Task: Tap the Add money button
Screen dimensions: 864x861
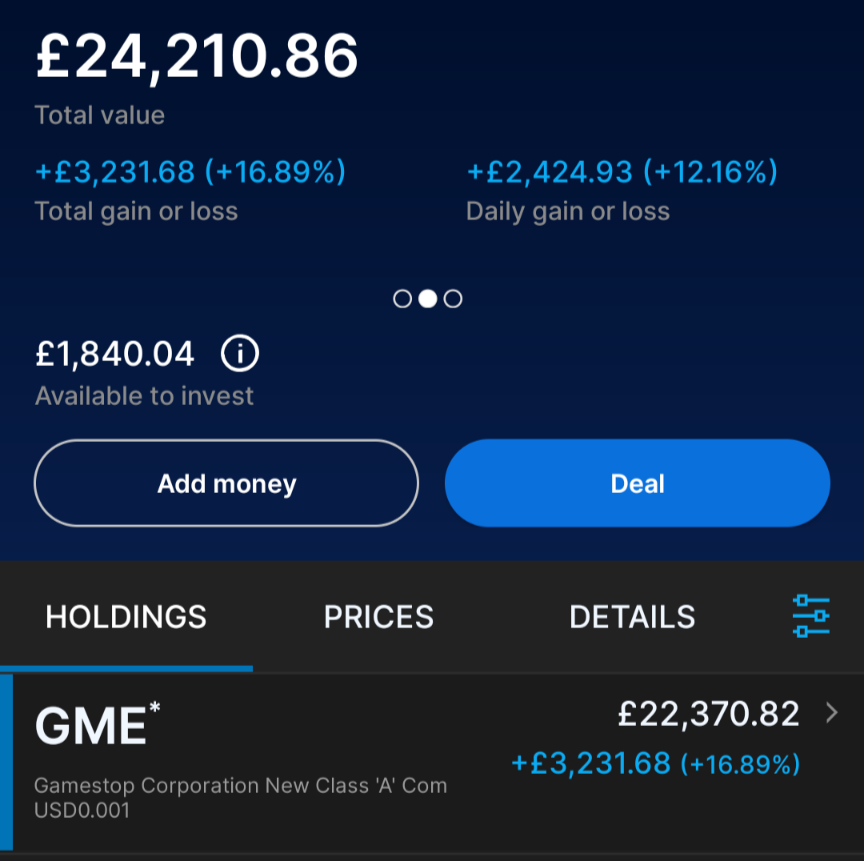Action: [x=226, y=483]
